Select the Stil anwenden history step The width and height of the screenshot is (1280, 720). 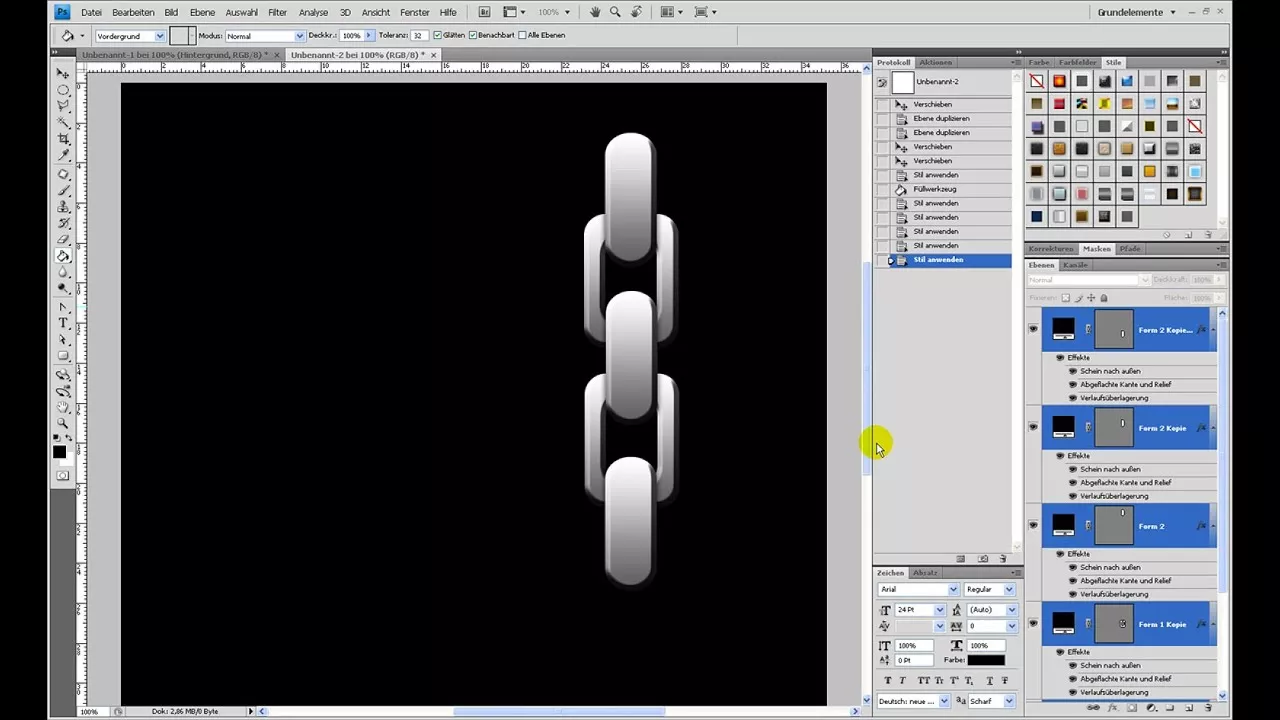coord(938,259)
